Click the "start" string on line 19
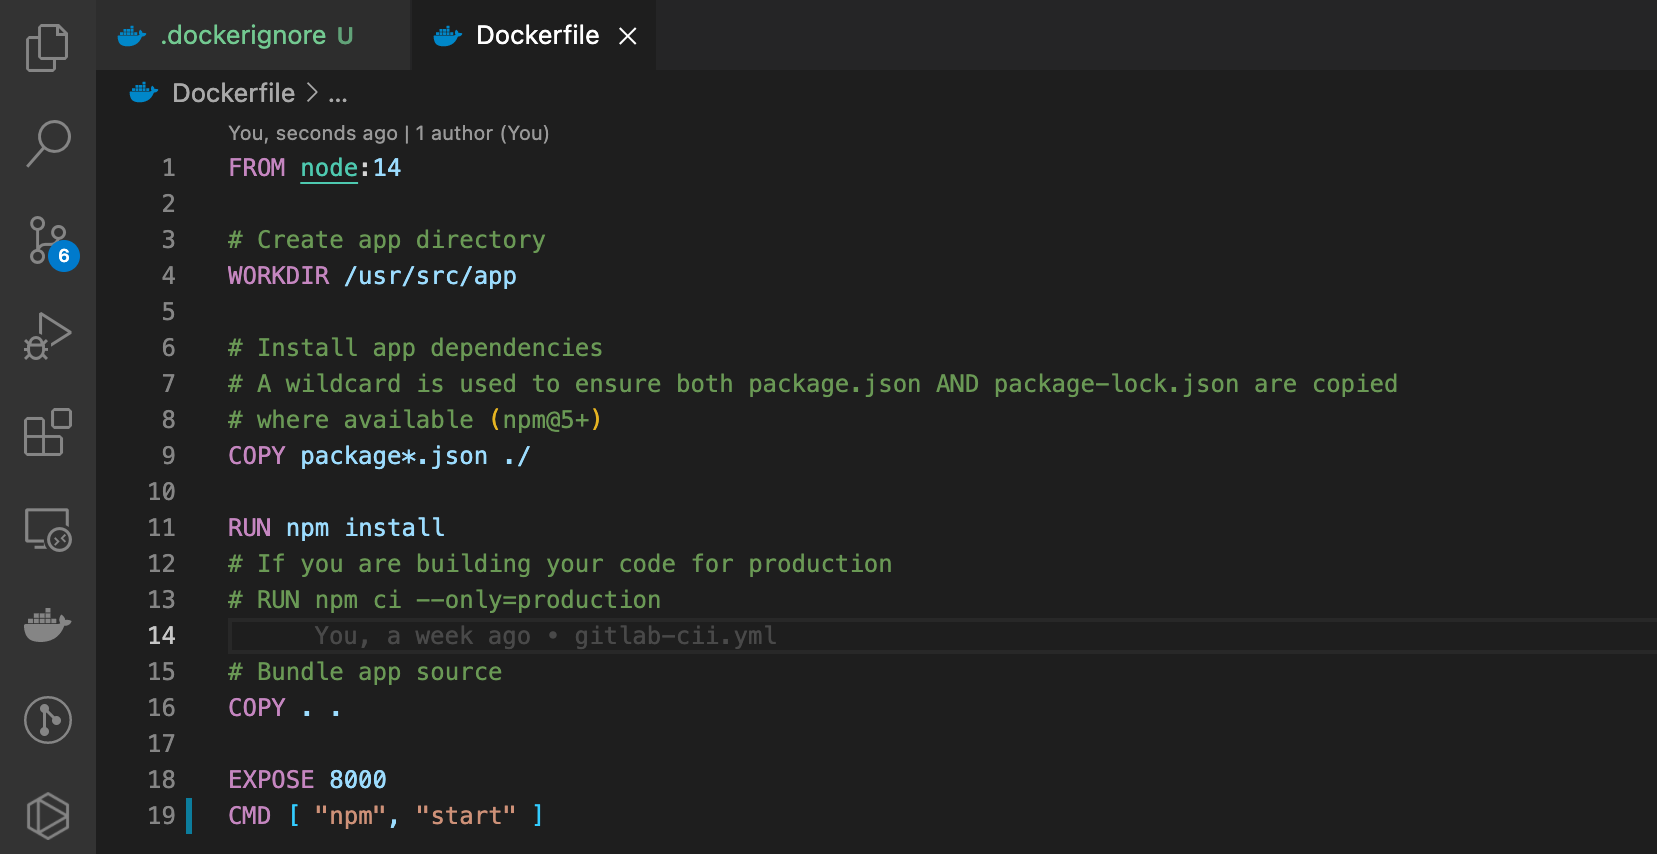Image resolution: width=1657 pixels, height=854 pixels. (x=466, y=816)
